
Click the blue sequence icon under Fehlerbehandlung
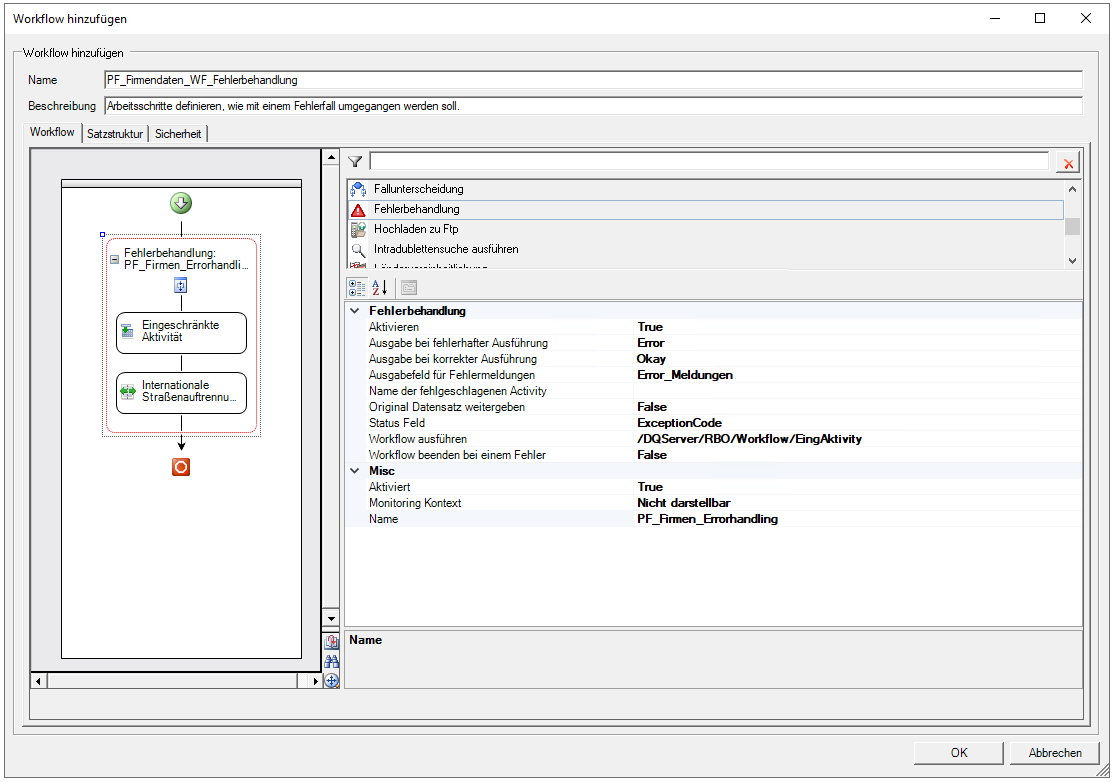181,285
